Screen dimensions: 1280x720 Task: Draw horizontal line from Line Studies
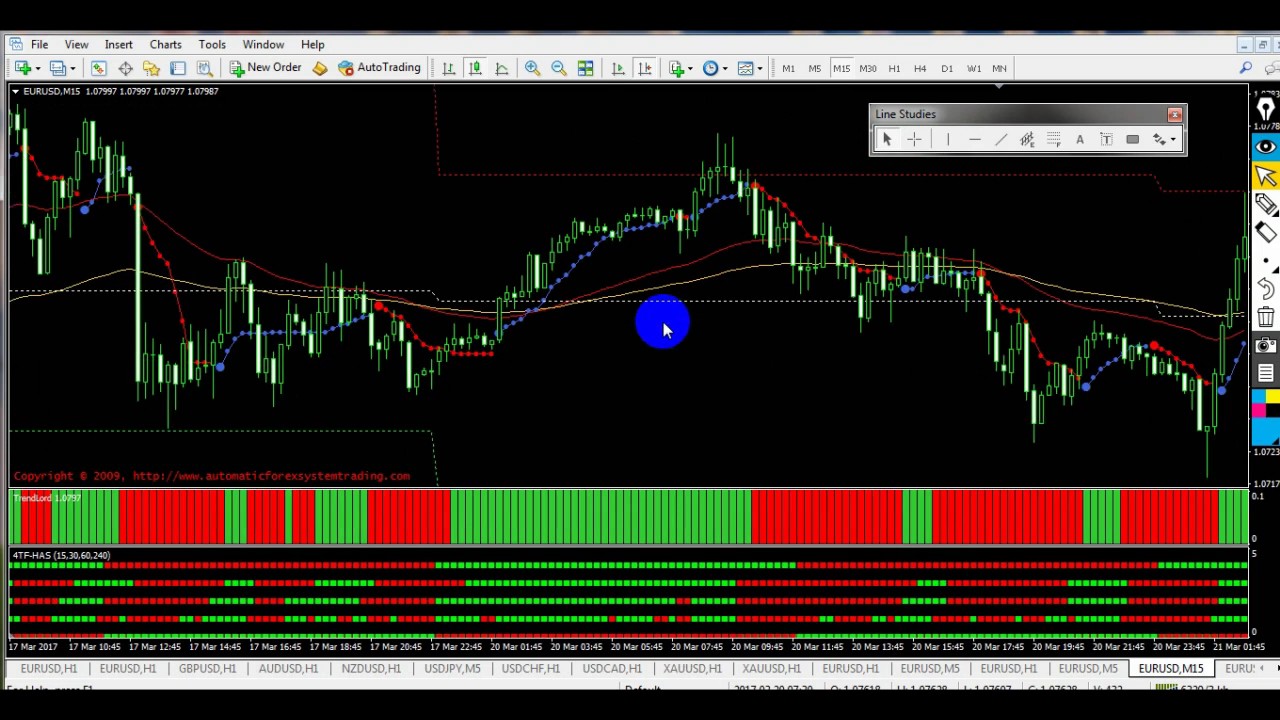tap(974, 140)
